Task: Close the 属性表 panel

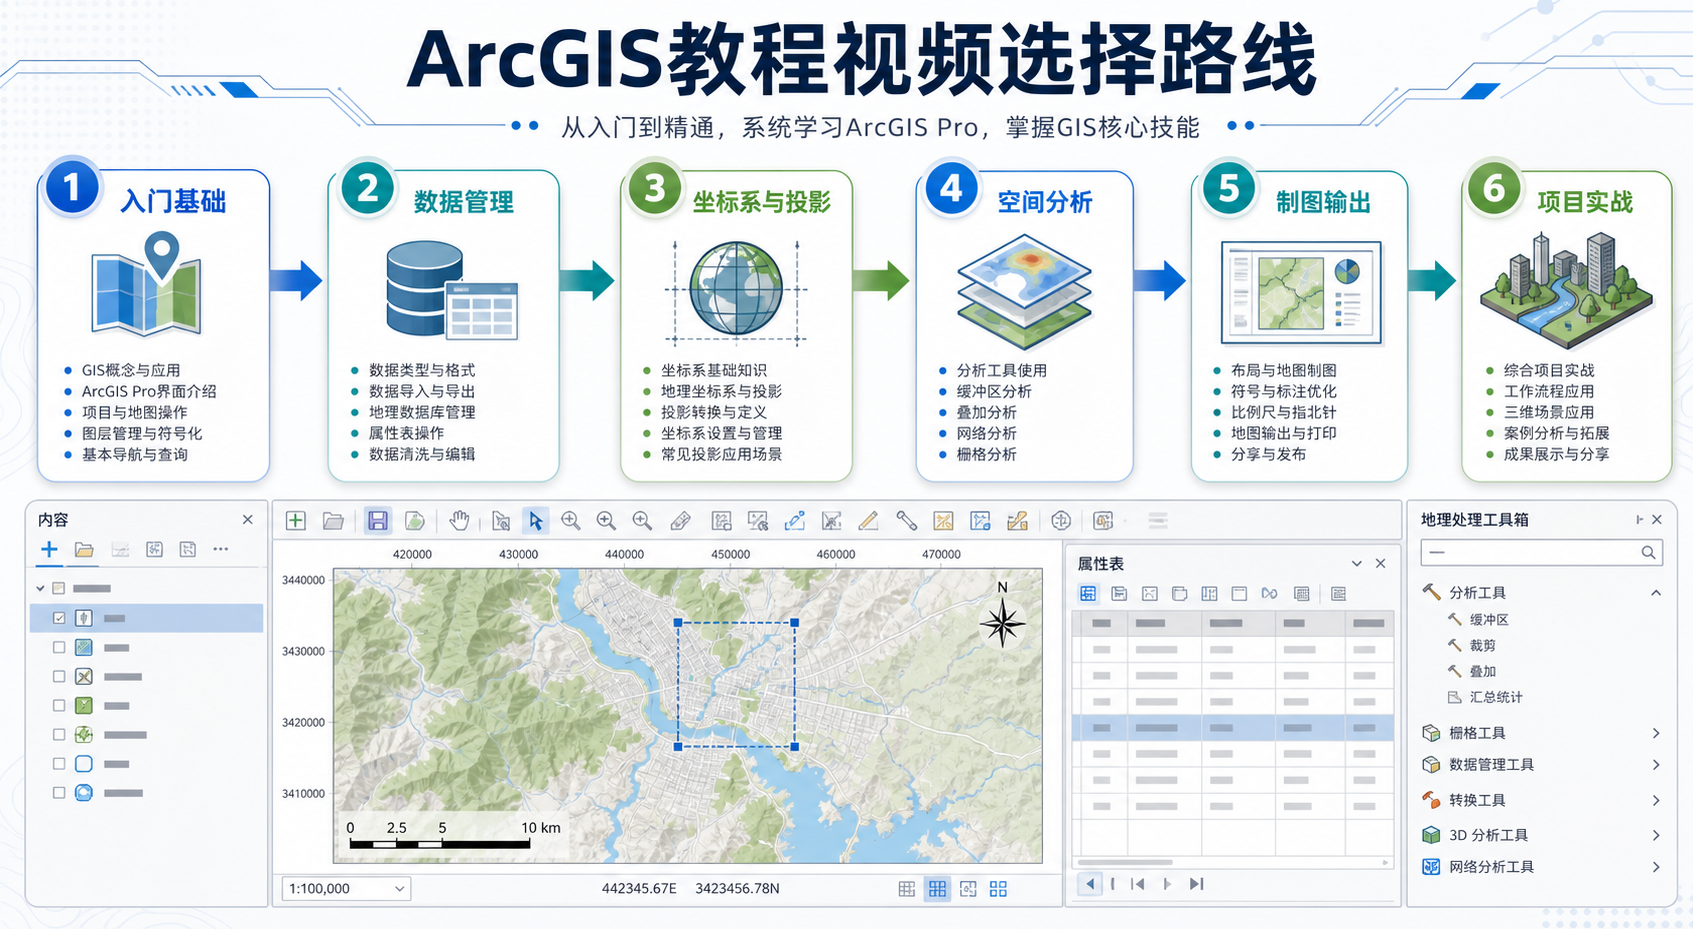Action: click(1381, 564)
